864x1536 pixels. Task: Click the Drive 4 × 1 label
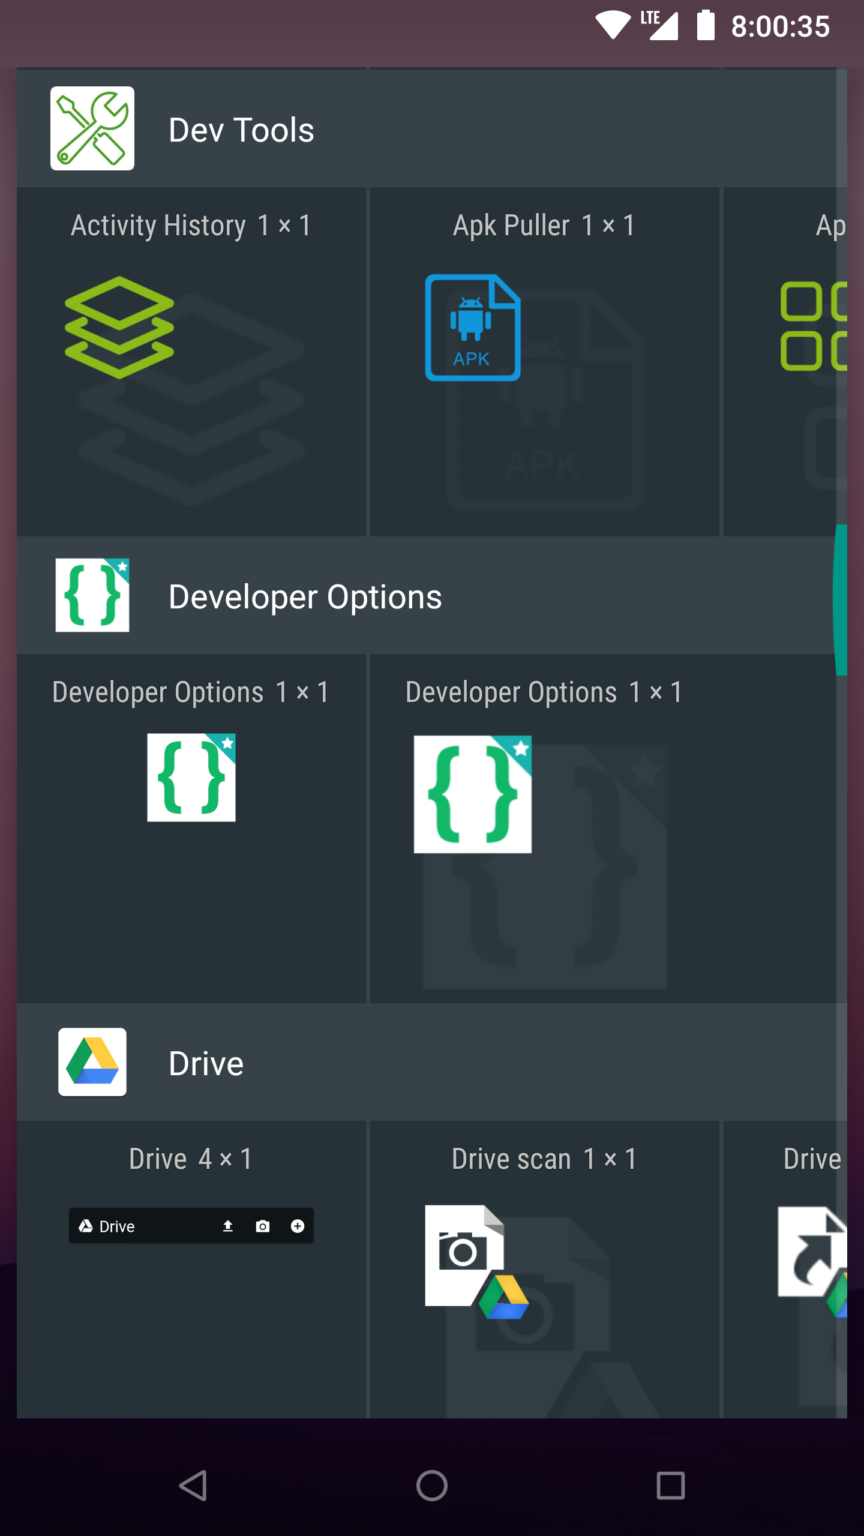191,1159
